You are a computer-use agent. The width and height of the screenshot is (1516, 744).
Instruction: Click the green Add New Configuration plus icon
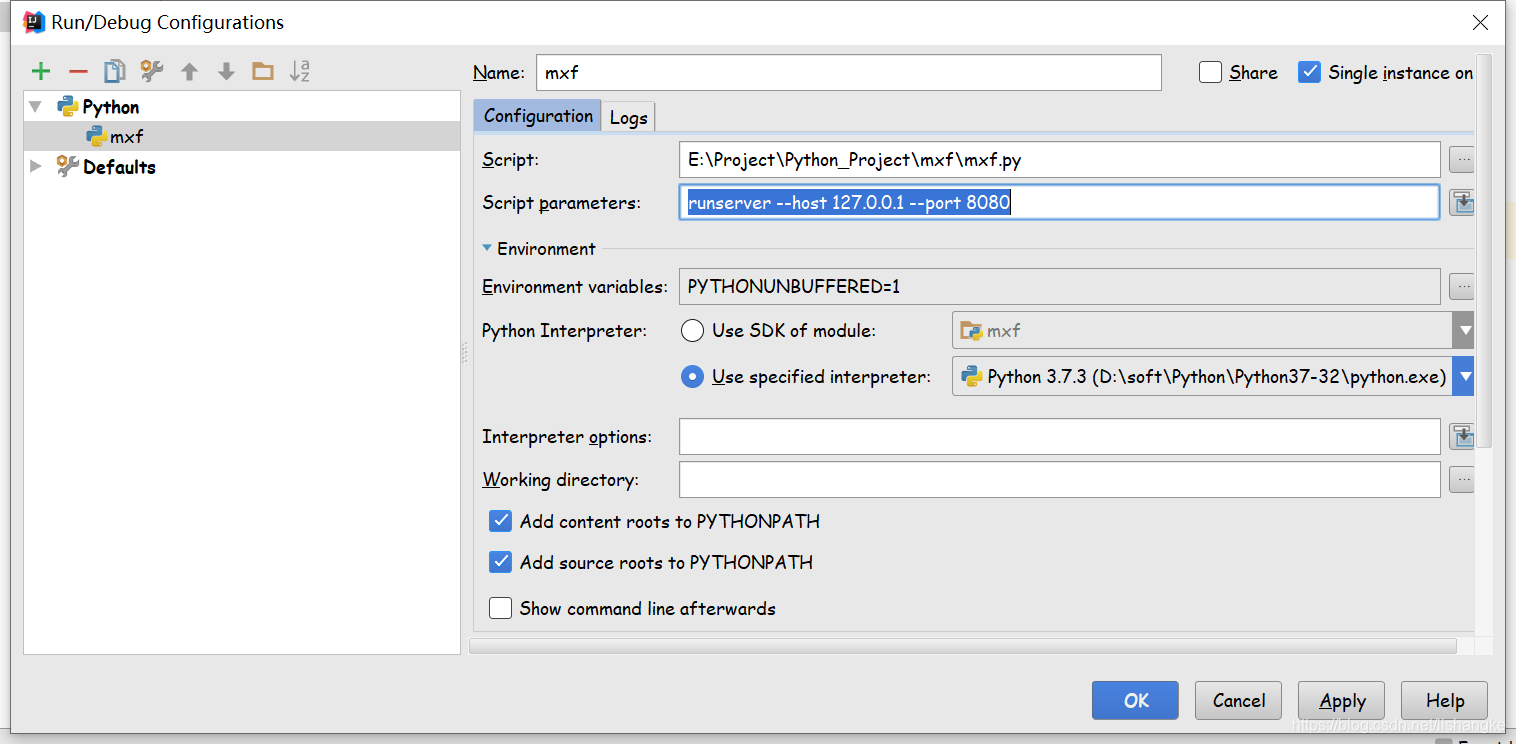click(x=41, y=71)
